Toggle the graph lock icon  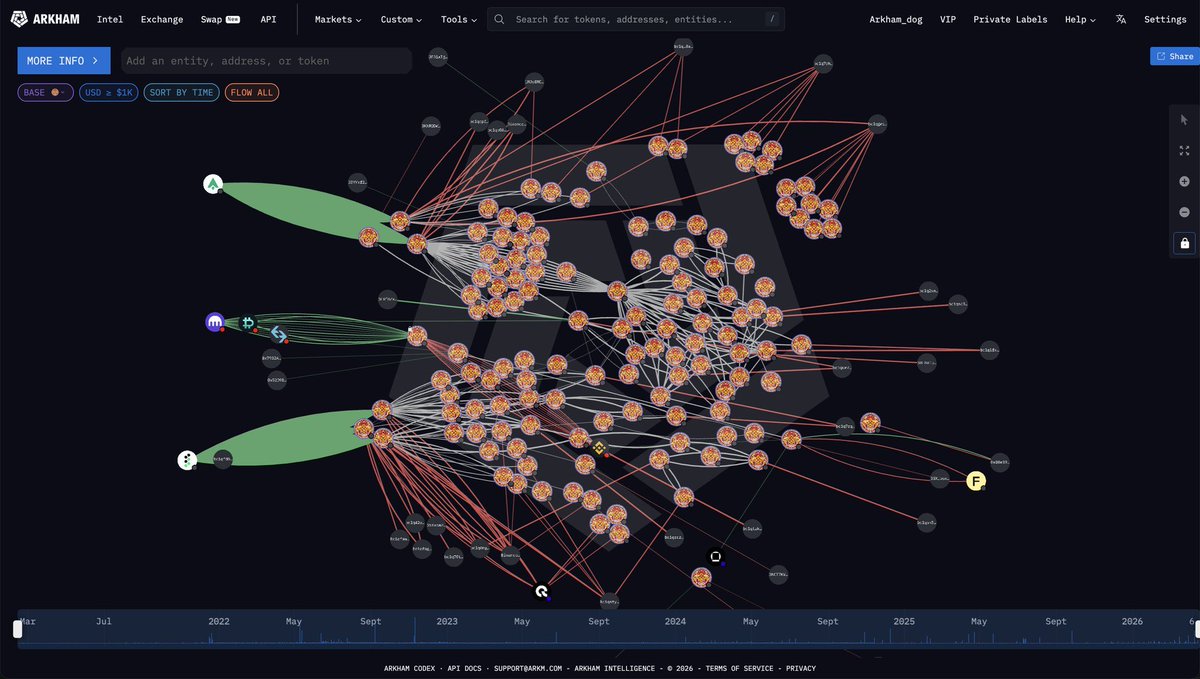(x=1184, y=243)
